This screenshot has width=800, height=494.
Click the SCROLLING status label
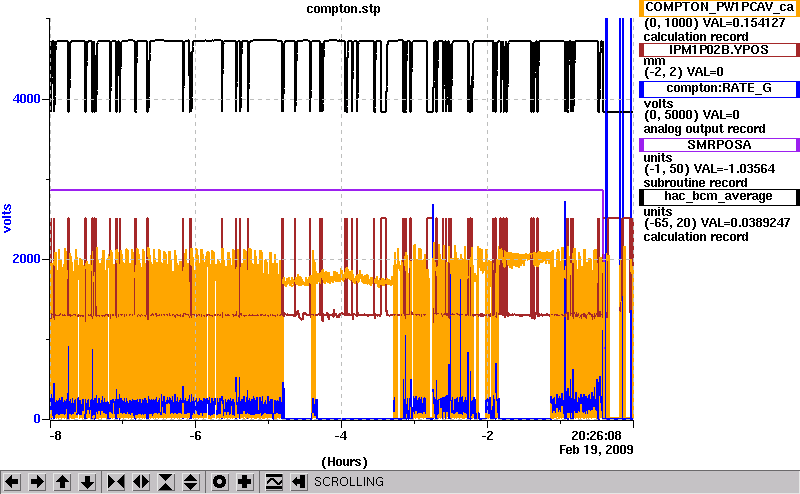pos(349,482)
